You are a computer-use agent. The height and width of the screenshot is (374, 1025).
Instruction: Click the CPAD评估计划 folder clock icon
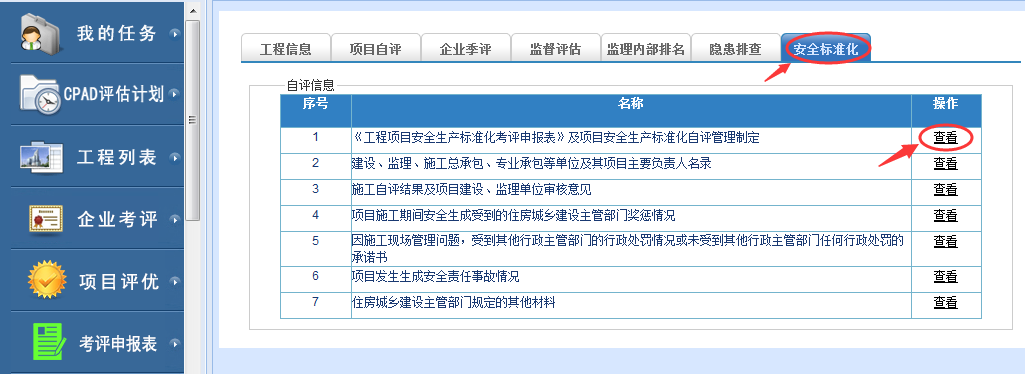pyautogui.click(x=41, y=94)
